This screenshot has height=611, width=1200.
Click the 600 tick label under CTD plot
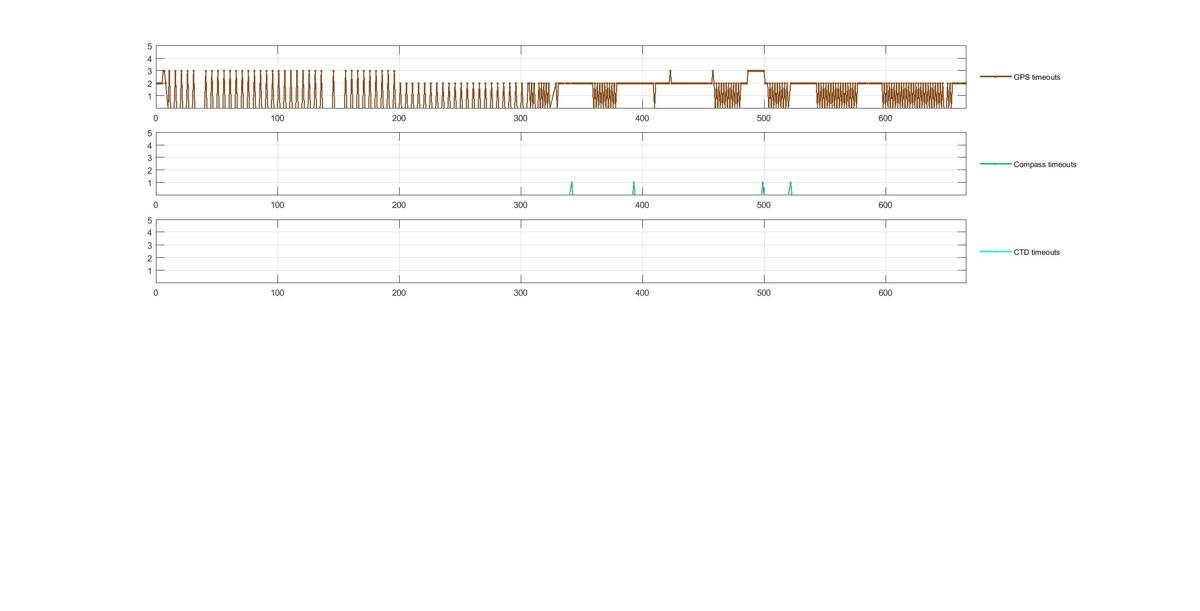[885, 293]
